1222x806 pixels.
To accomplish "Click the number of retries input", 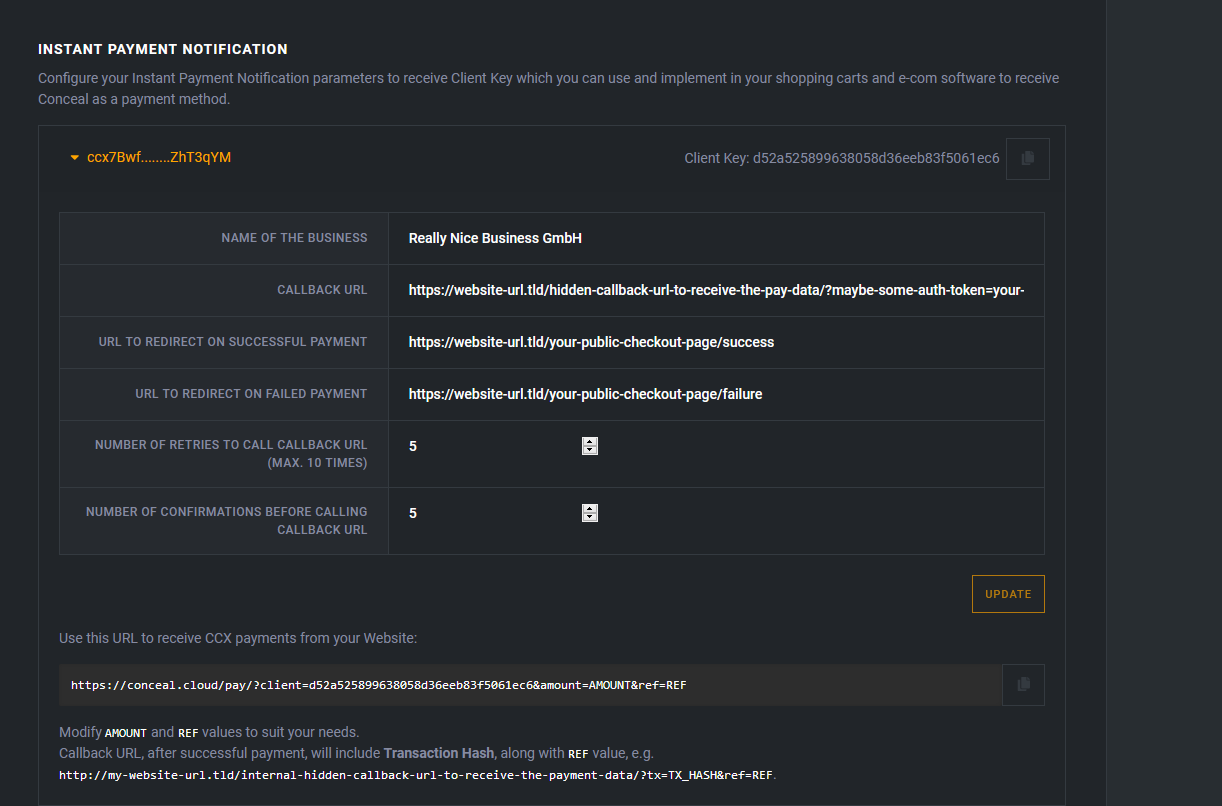I will coord(492,446).
